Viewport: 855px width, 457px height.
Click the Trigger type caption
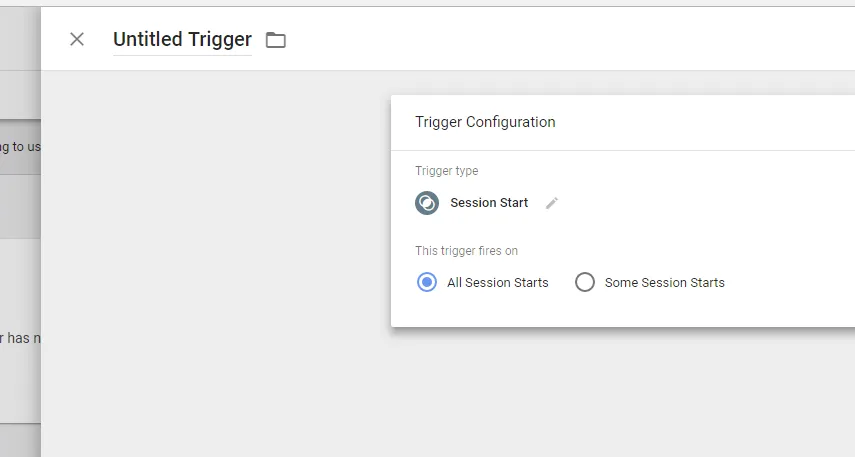(447, 171)
